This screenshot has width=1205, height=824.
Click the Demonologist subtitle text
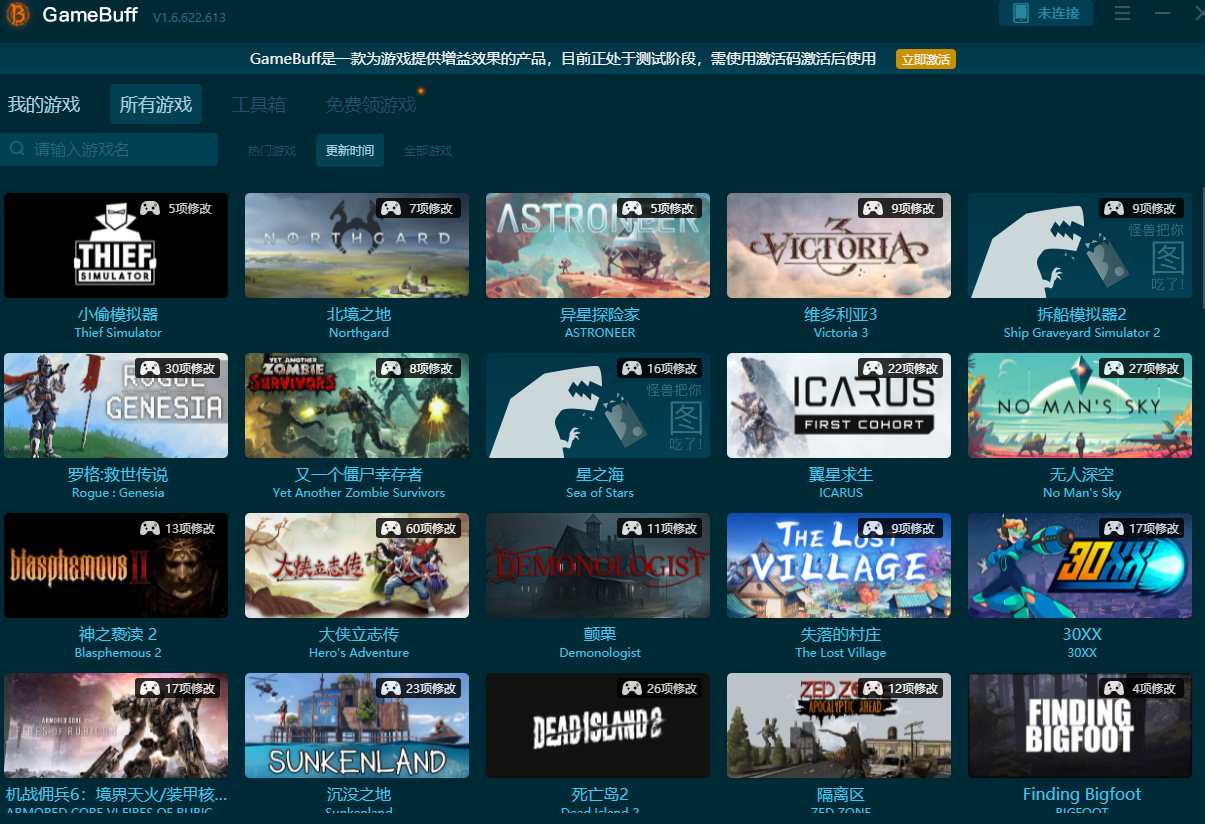[x=600, y=653]
